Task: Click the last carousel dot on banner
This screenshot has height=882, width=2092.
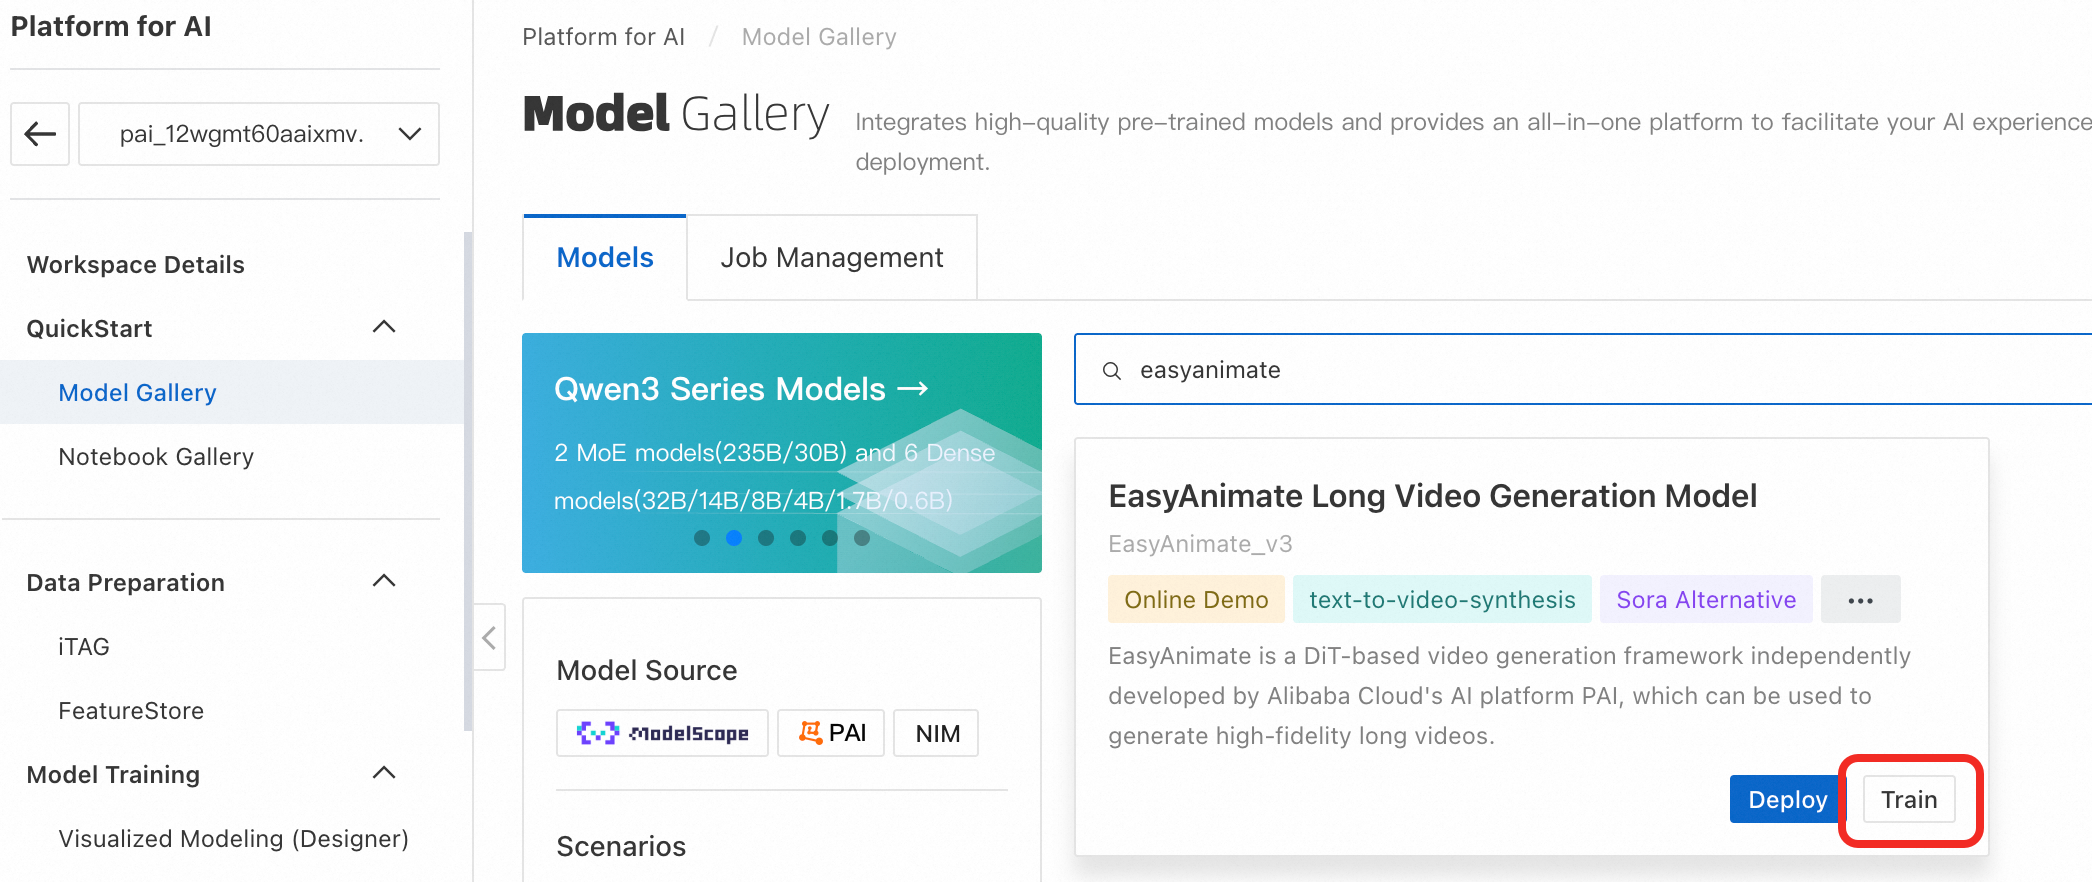Action: click(x=862, y=538)
